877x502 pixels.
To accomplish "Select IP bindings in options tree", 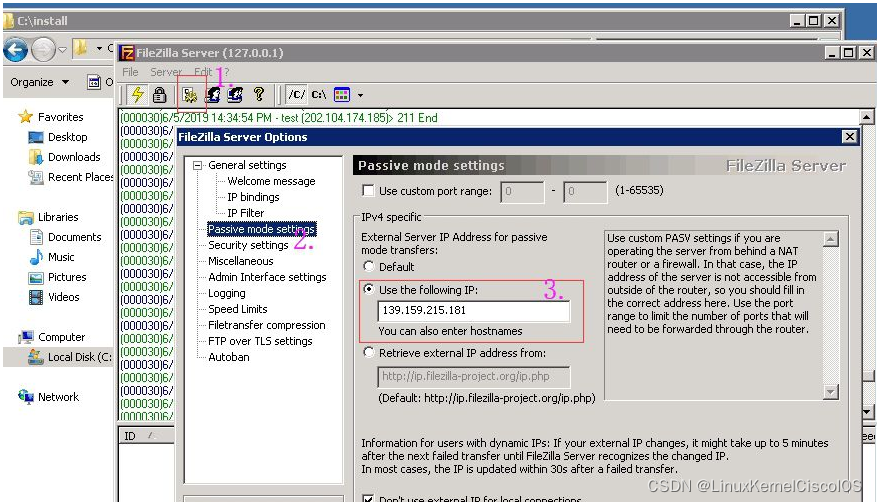I will (x=253, y=197).
